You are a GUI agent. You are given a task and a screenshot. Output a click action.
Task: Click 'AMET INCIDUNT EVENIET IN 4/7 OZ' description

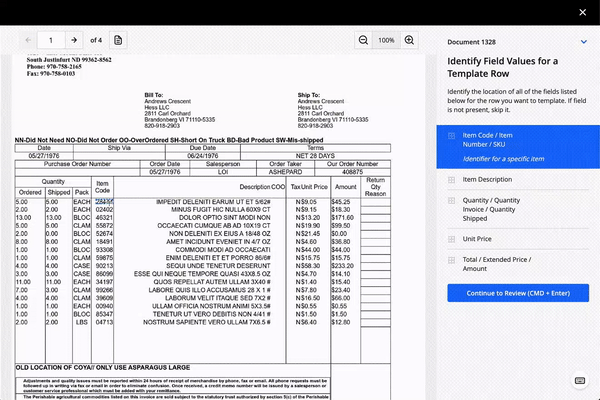[x=218, y=242]
